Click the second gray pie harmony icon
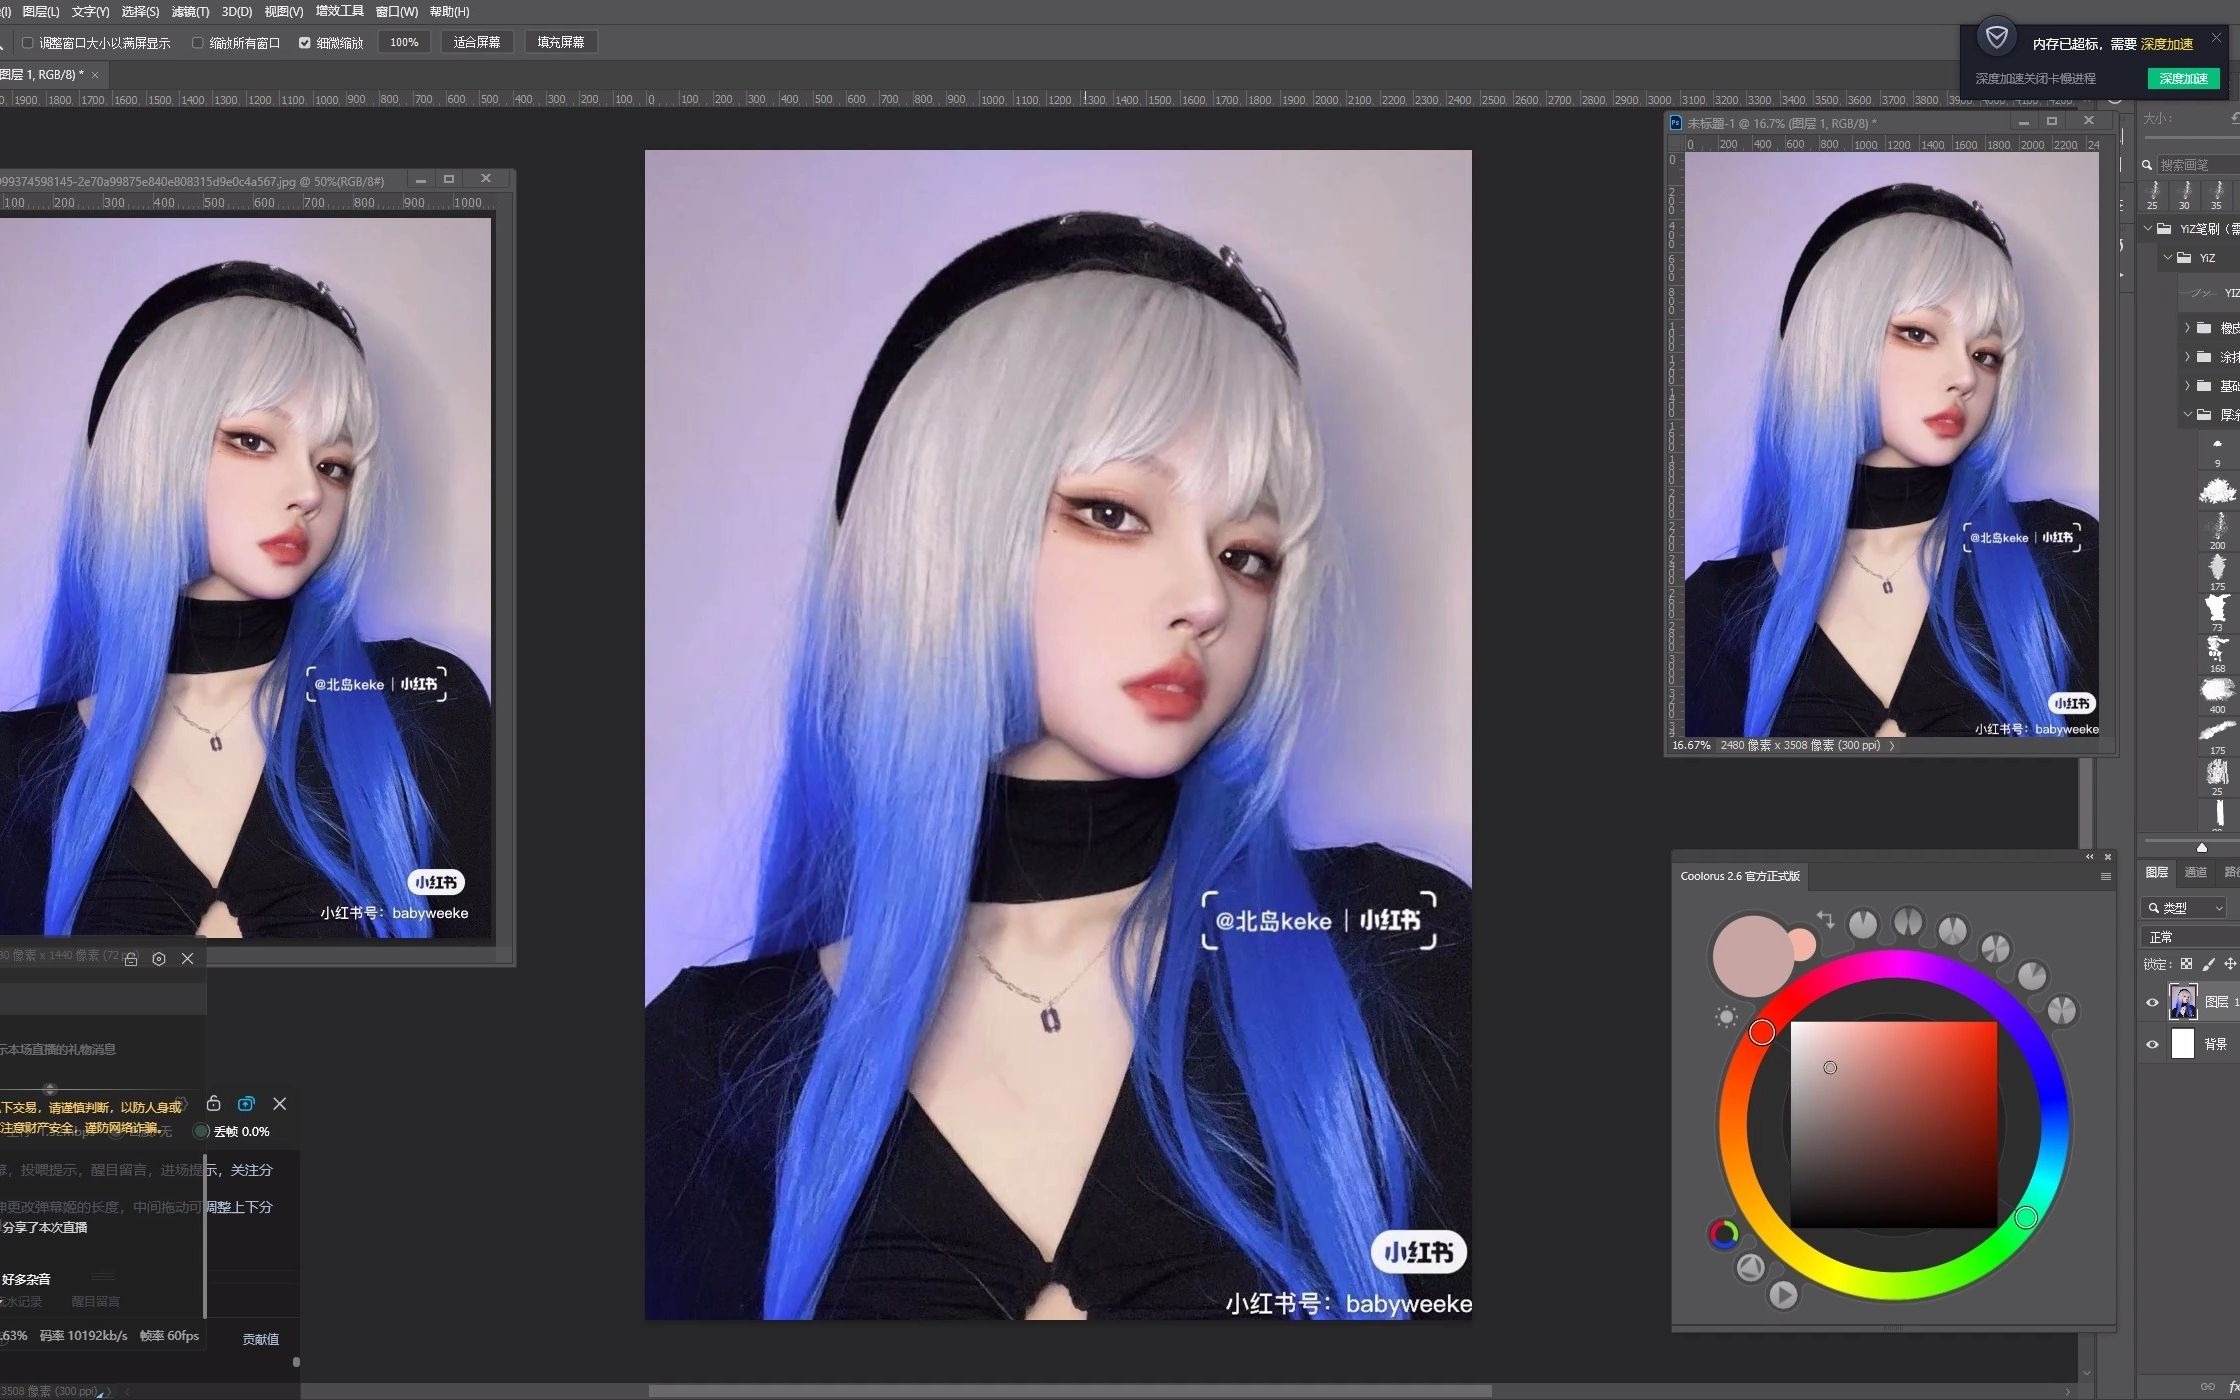The height and width of the screenshot is (1400, 2240). pos(1908,922)
